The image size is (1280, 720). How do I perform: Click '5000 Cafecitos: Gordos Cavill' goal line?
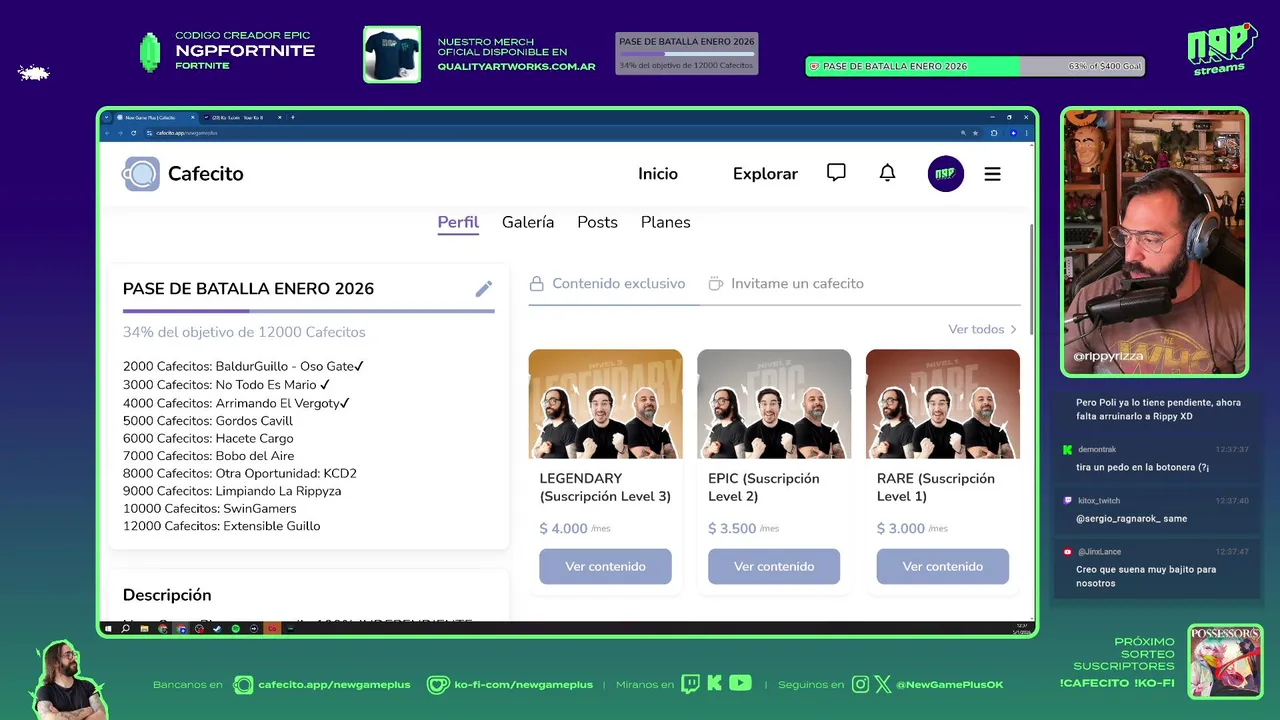tap(208, 421)
